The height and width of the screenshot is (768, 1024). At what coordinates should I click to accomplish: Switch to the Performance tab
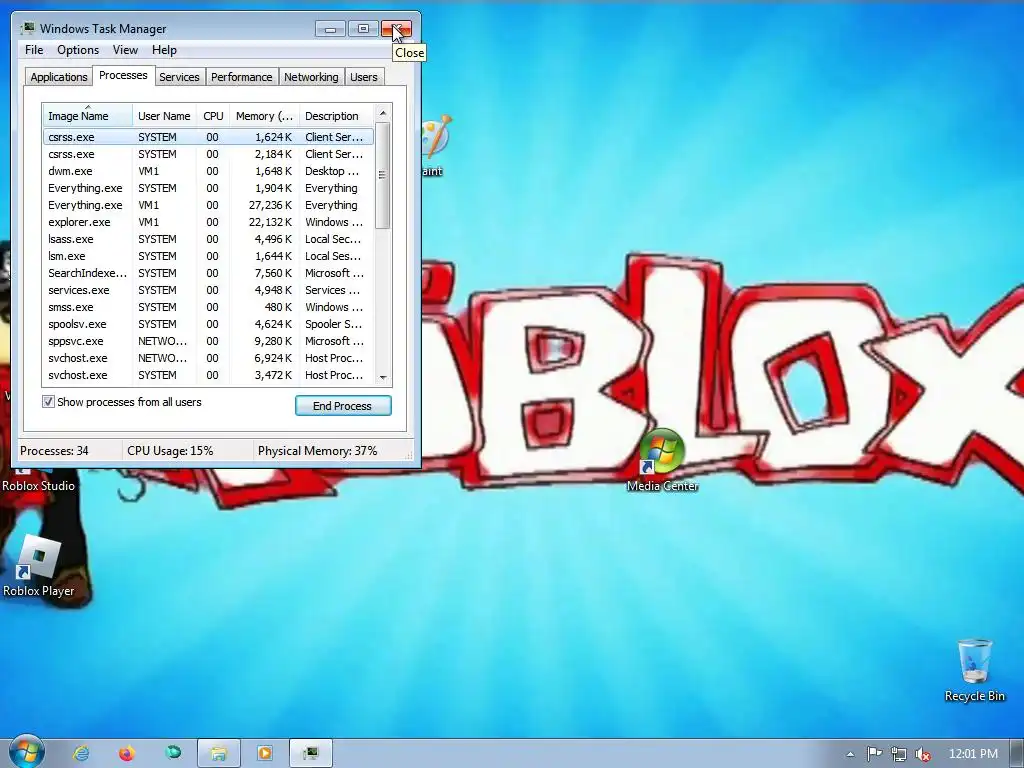pos(242,77)
